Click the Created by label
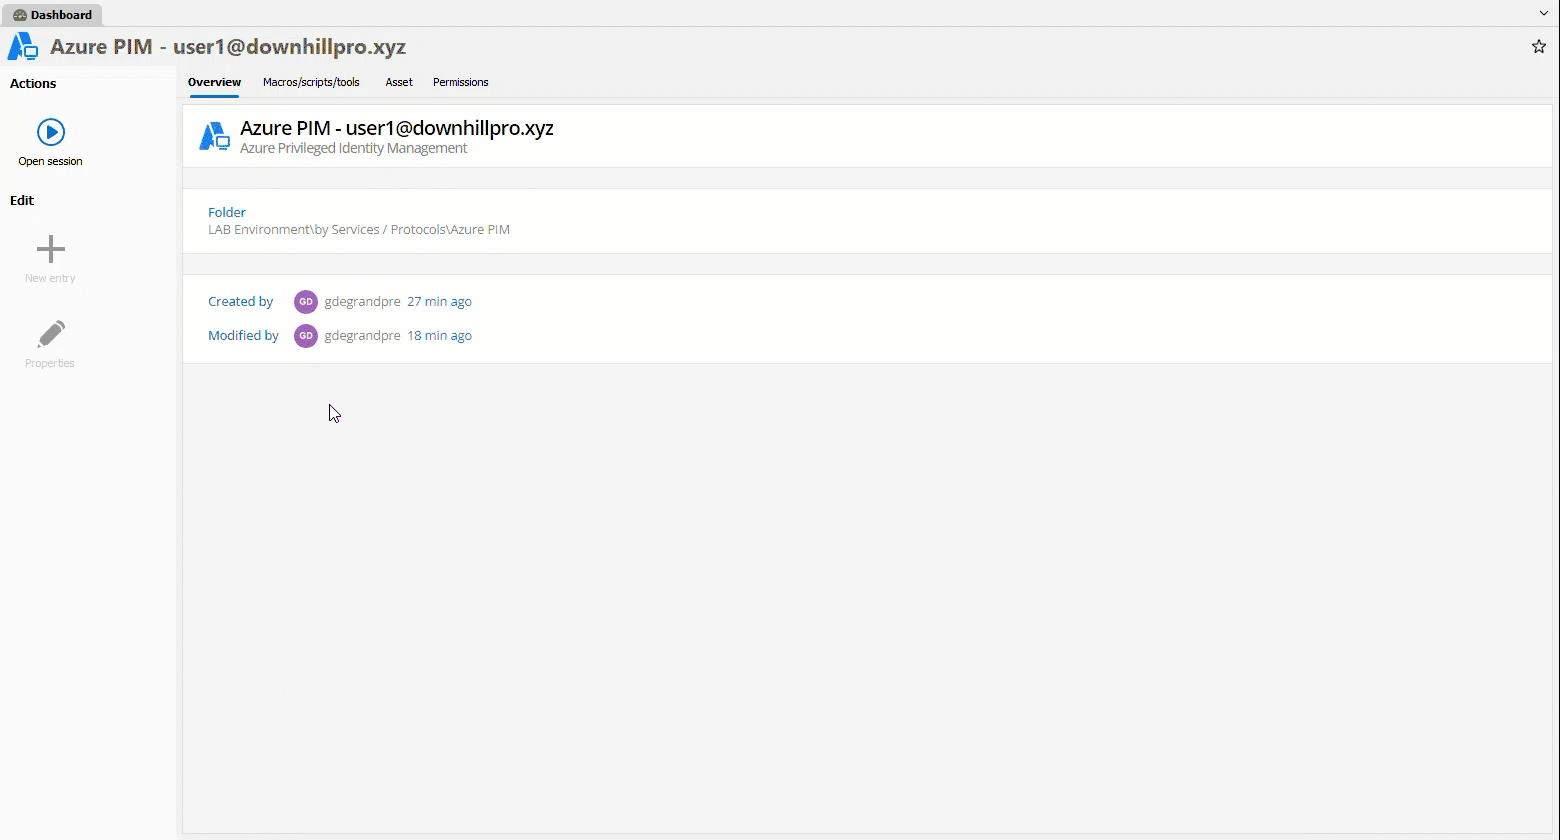The height and width of the screenshot is (840, 1560). (240, 302)
